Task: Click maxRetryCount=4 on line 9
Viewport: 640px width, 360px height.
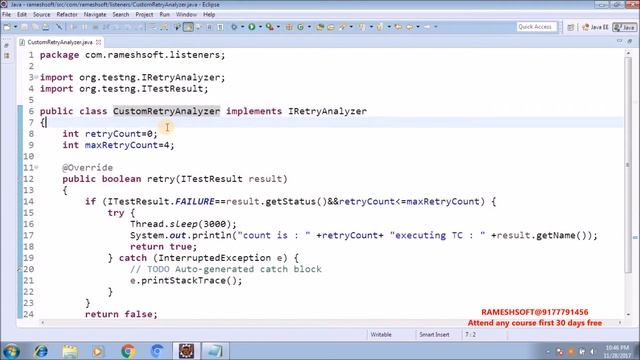Action: click(x=129, y=145)
